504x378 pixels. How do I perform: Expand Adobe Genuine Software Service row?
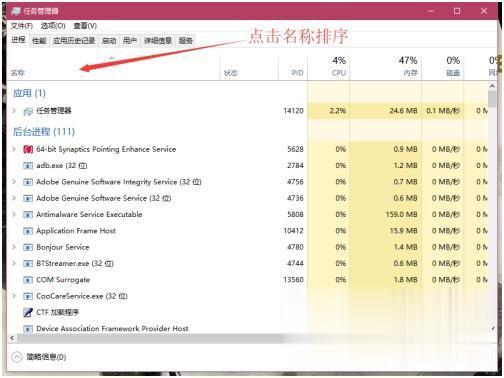(x=14, y=198)
